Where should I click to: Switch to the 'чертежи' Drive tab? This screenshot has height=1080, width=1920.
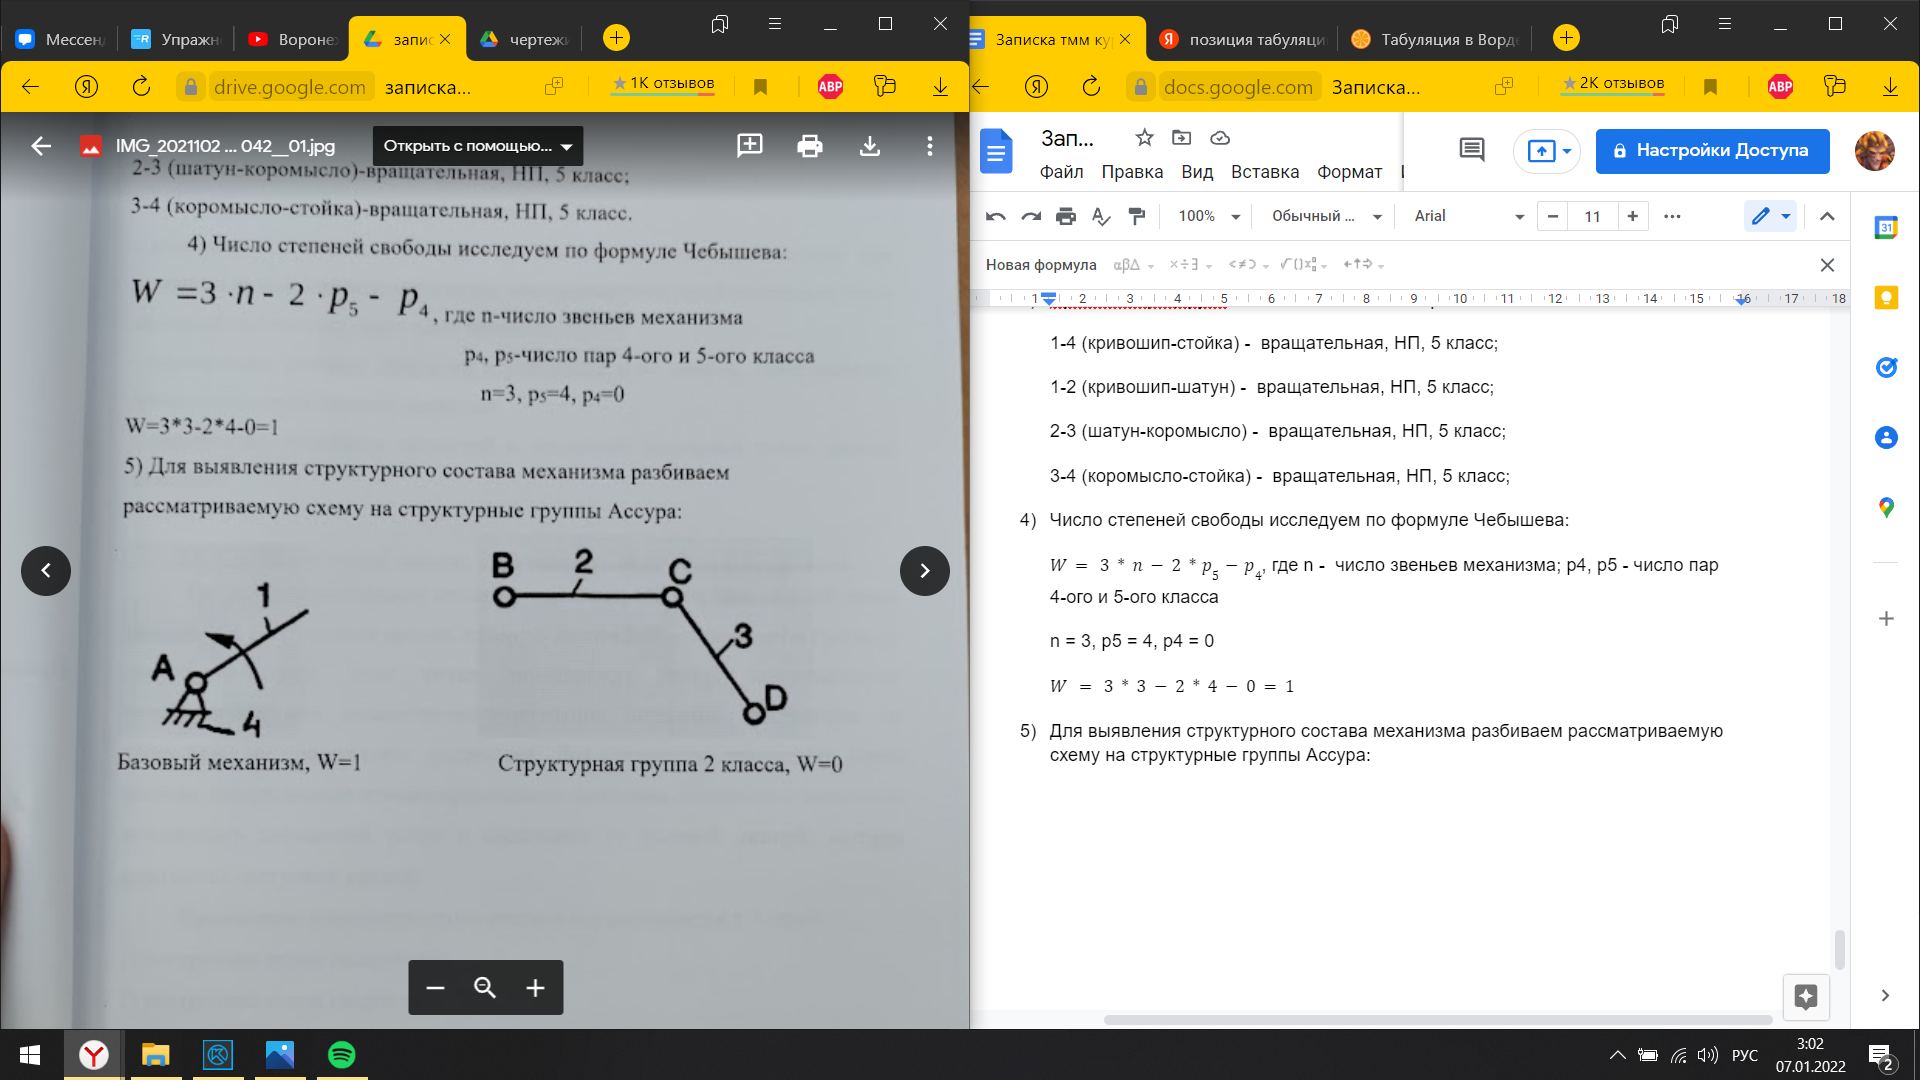tap(524, 39)
